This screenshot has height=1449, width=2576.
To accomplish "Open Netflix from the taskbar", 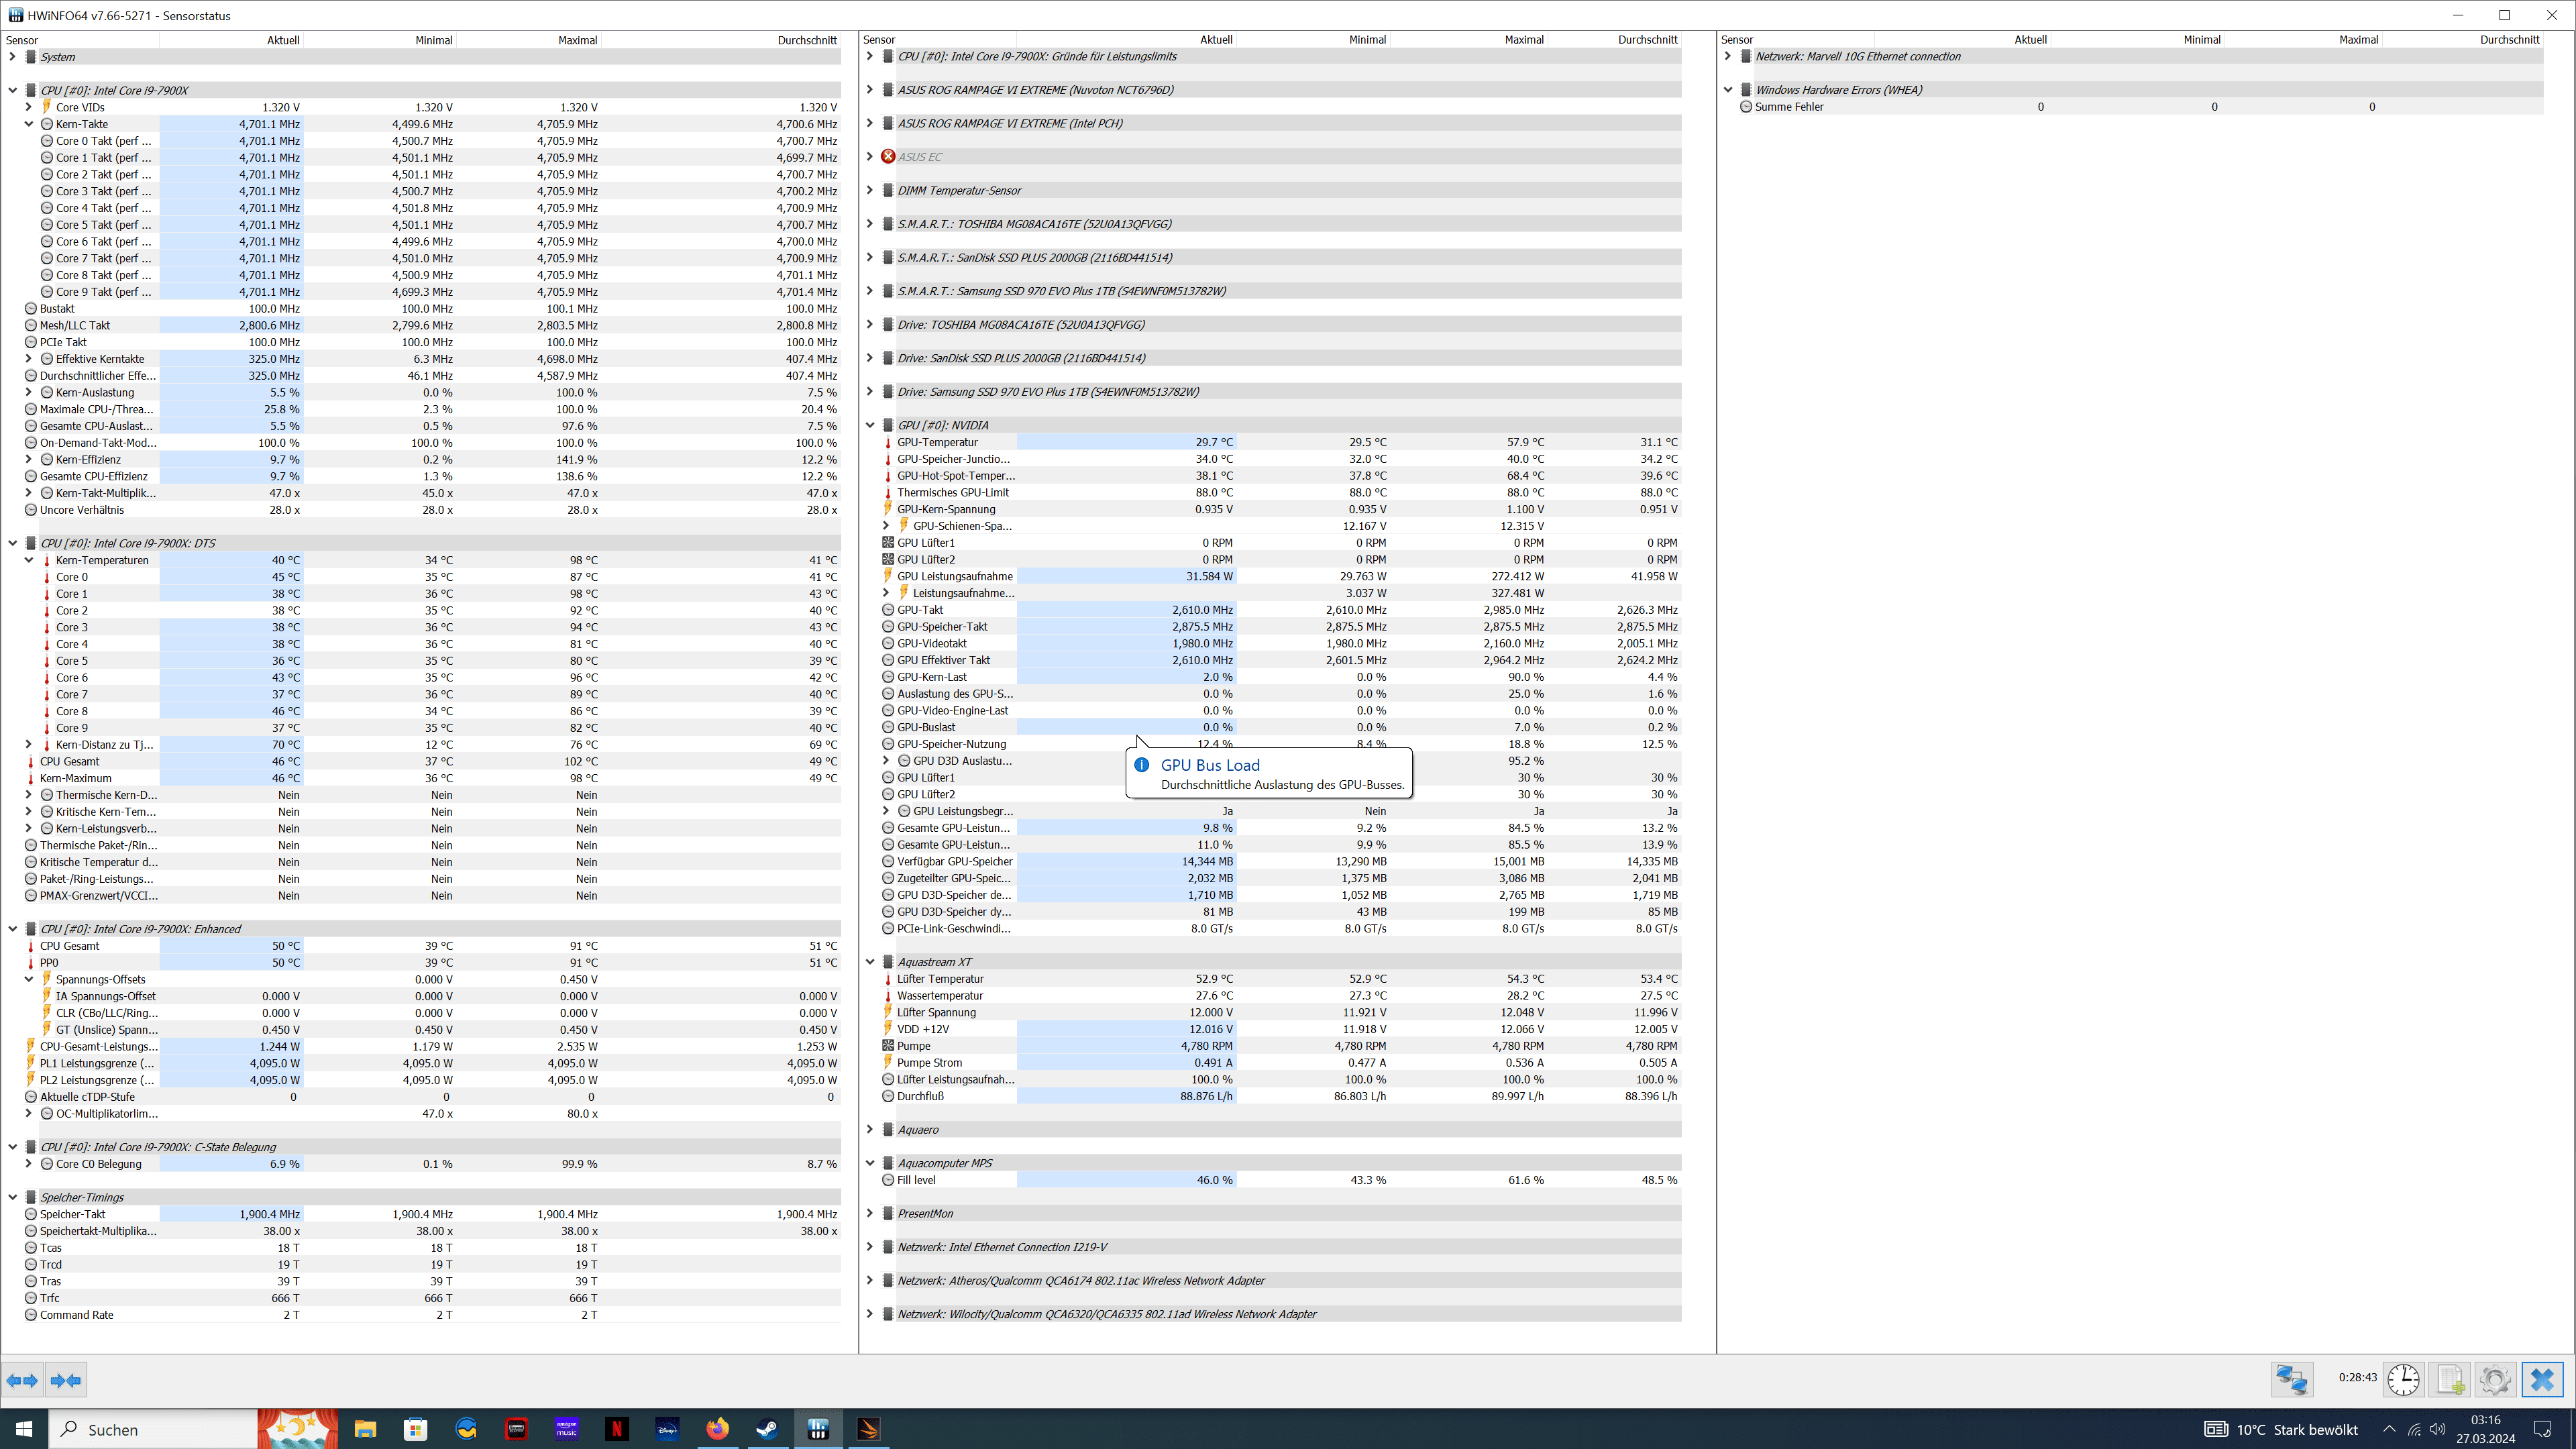I will [617, 1429].
